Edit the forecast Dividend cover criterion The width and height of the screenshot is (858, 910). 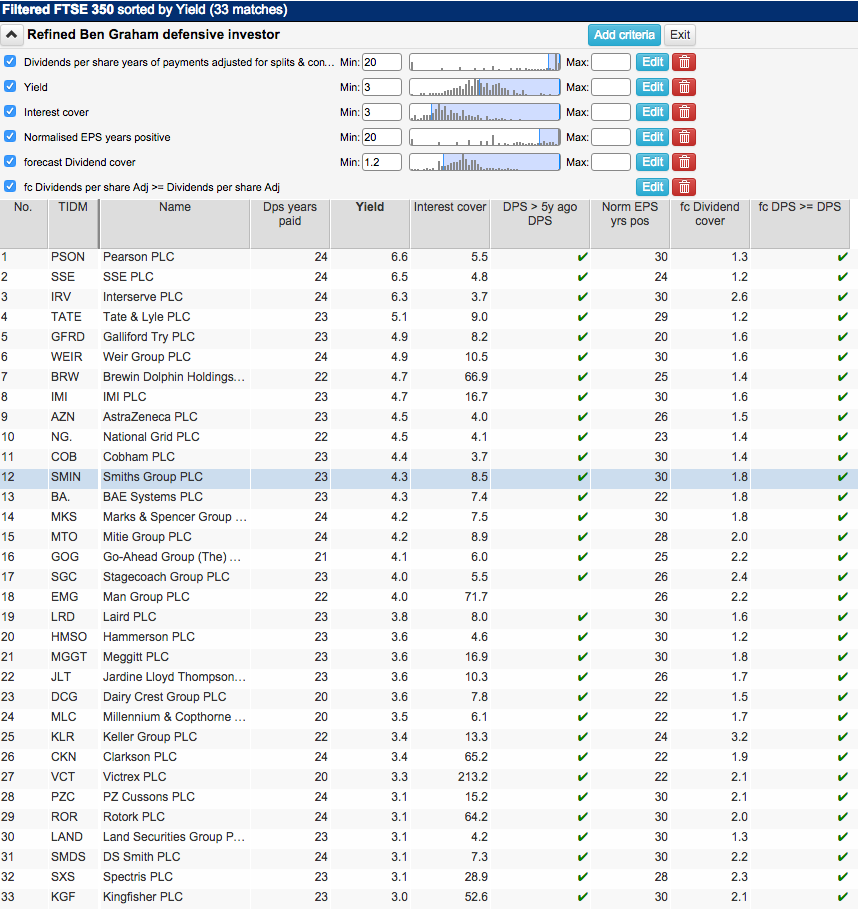(x=652, y=162)
